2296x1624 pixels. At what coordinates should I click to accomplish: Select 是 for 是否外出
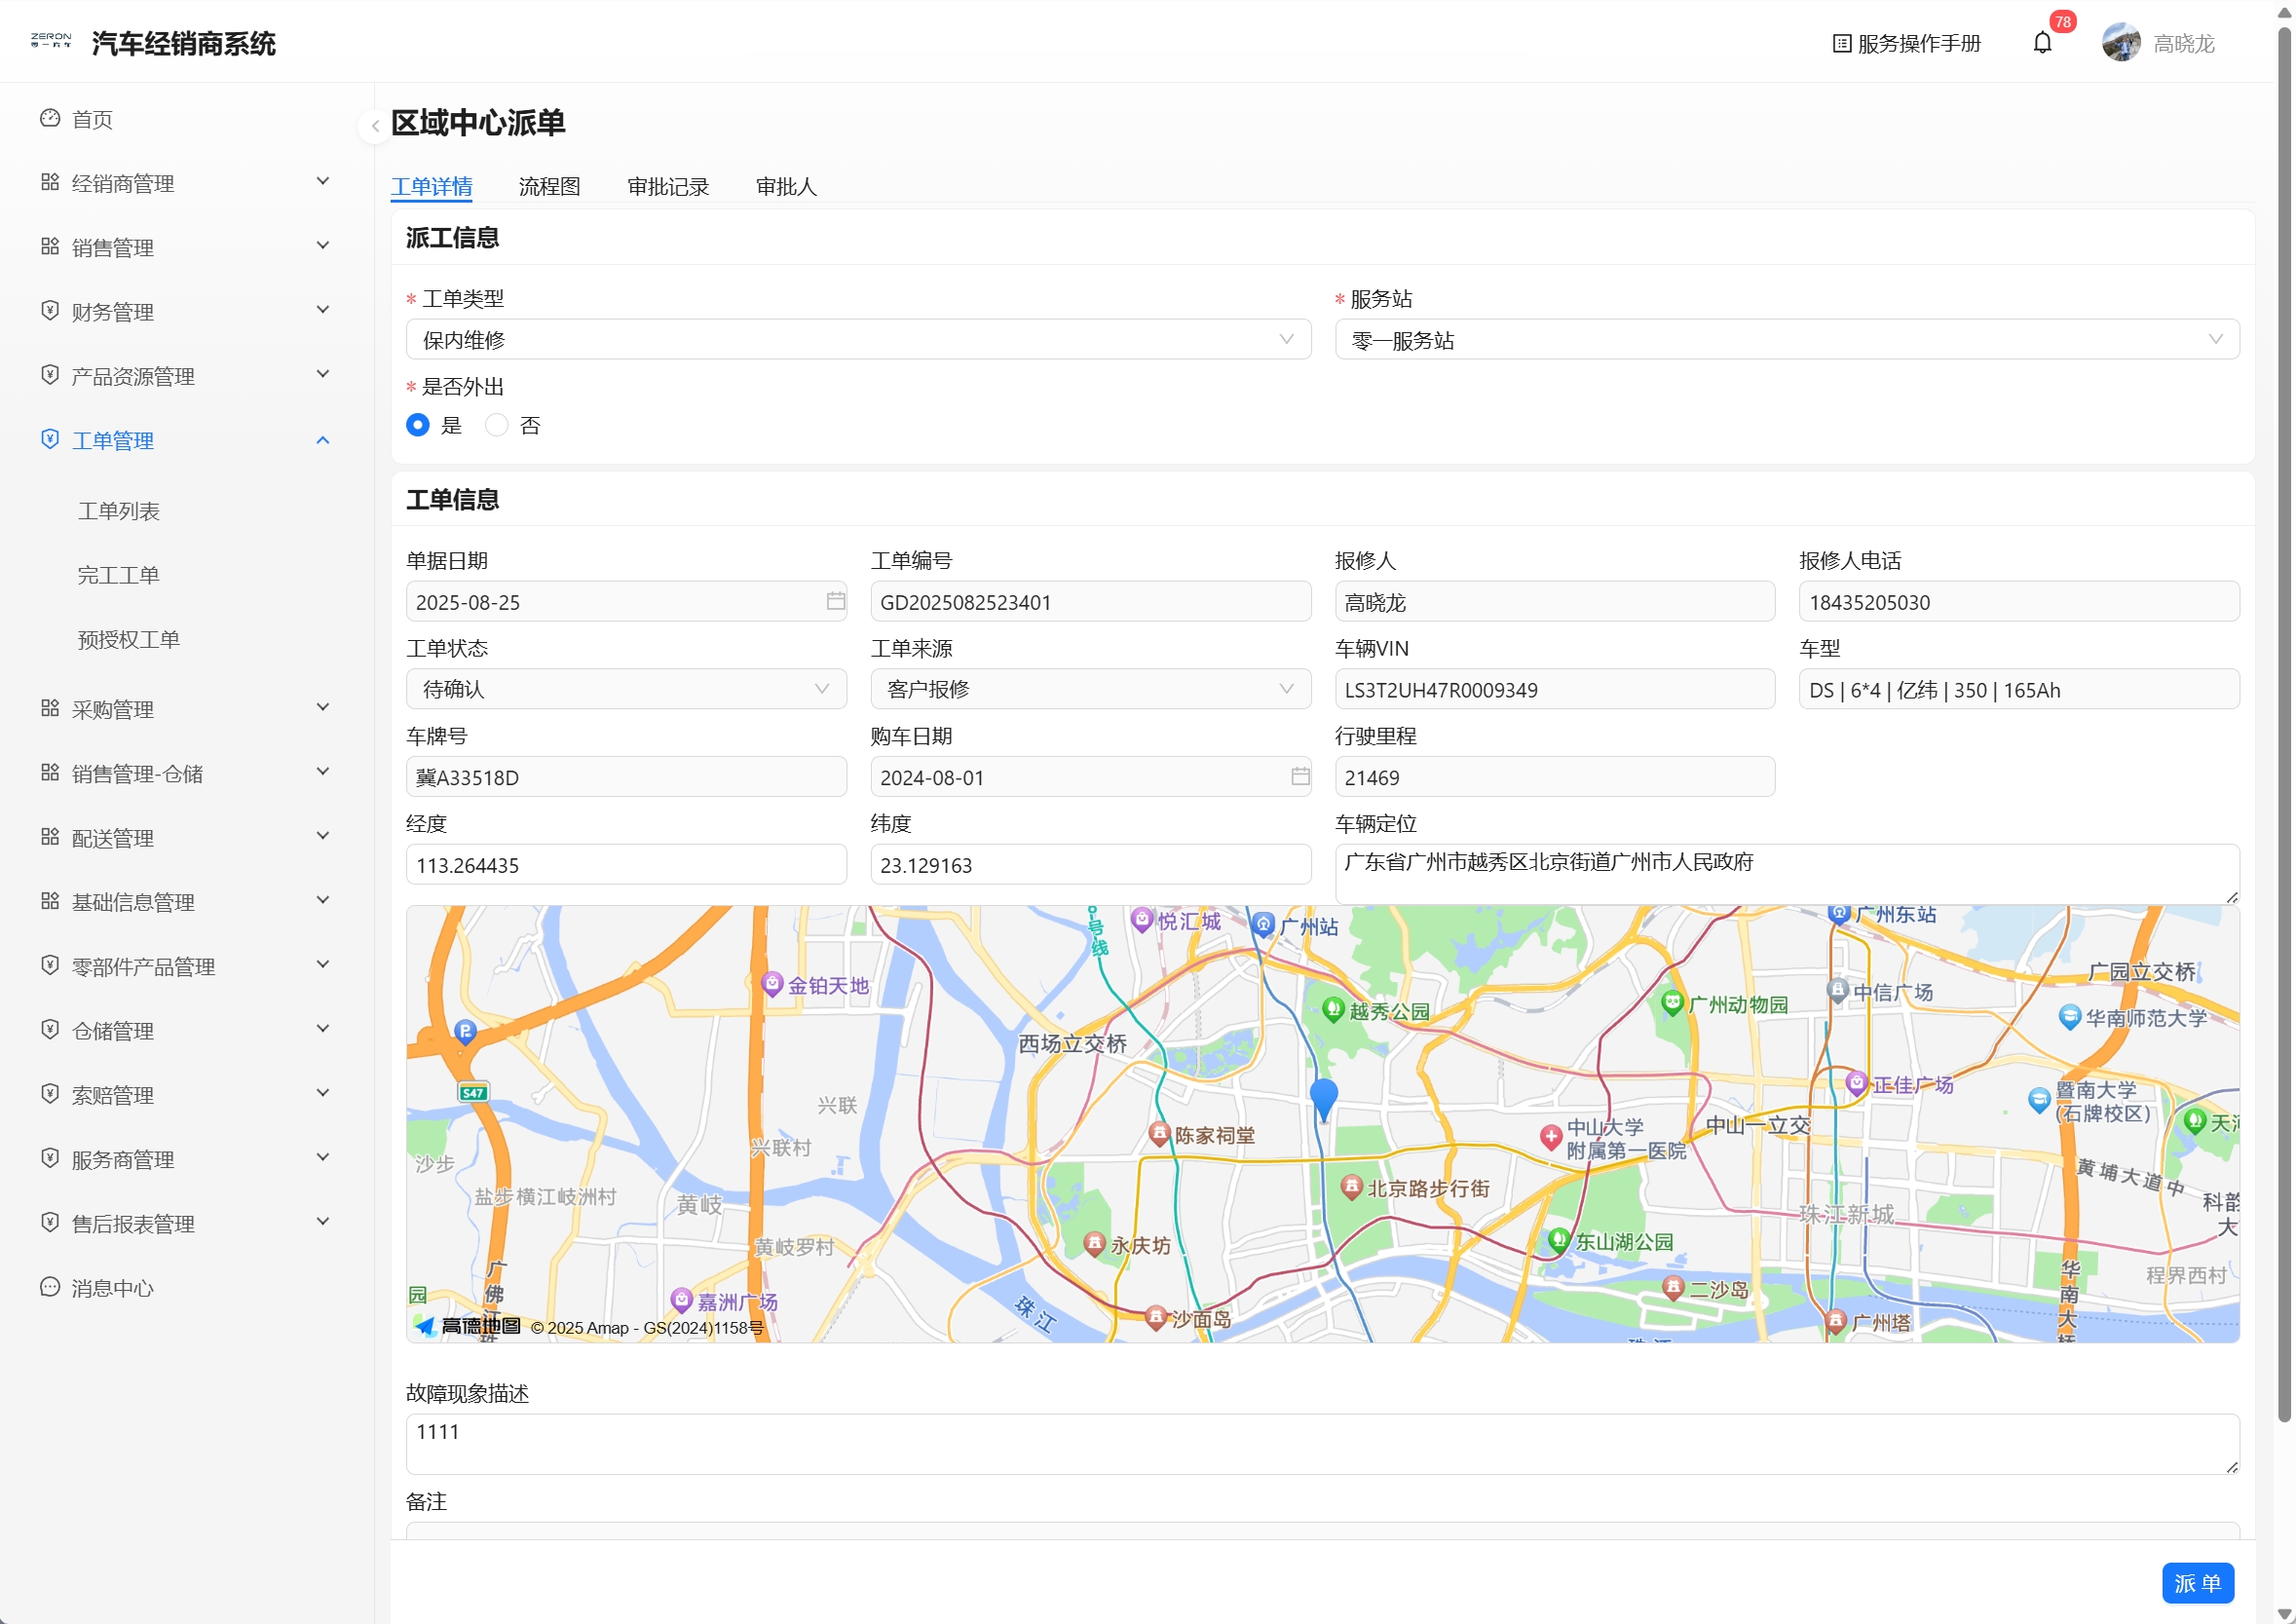click(418, 425)
